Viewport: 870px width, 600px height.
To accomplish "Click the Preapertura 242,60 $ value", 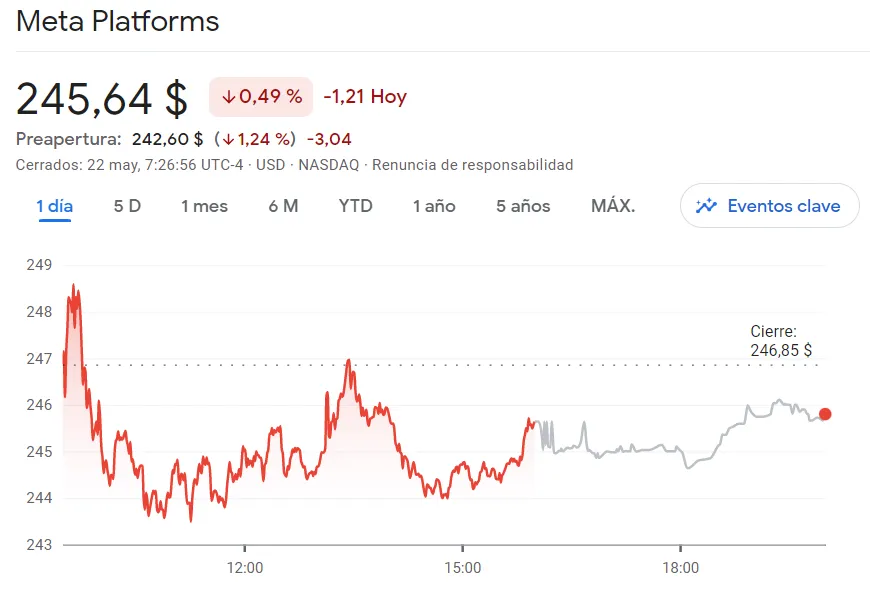I will click(x=167, y=139).
